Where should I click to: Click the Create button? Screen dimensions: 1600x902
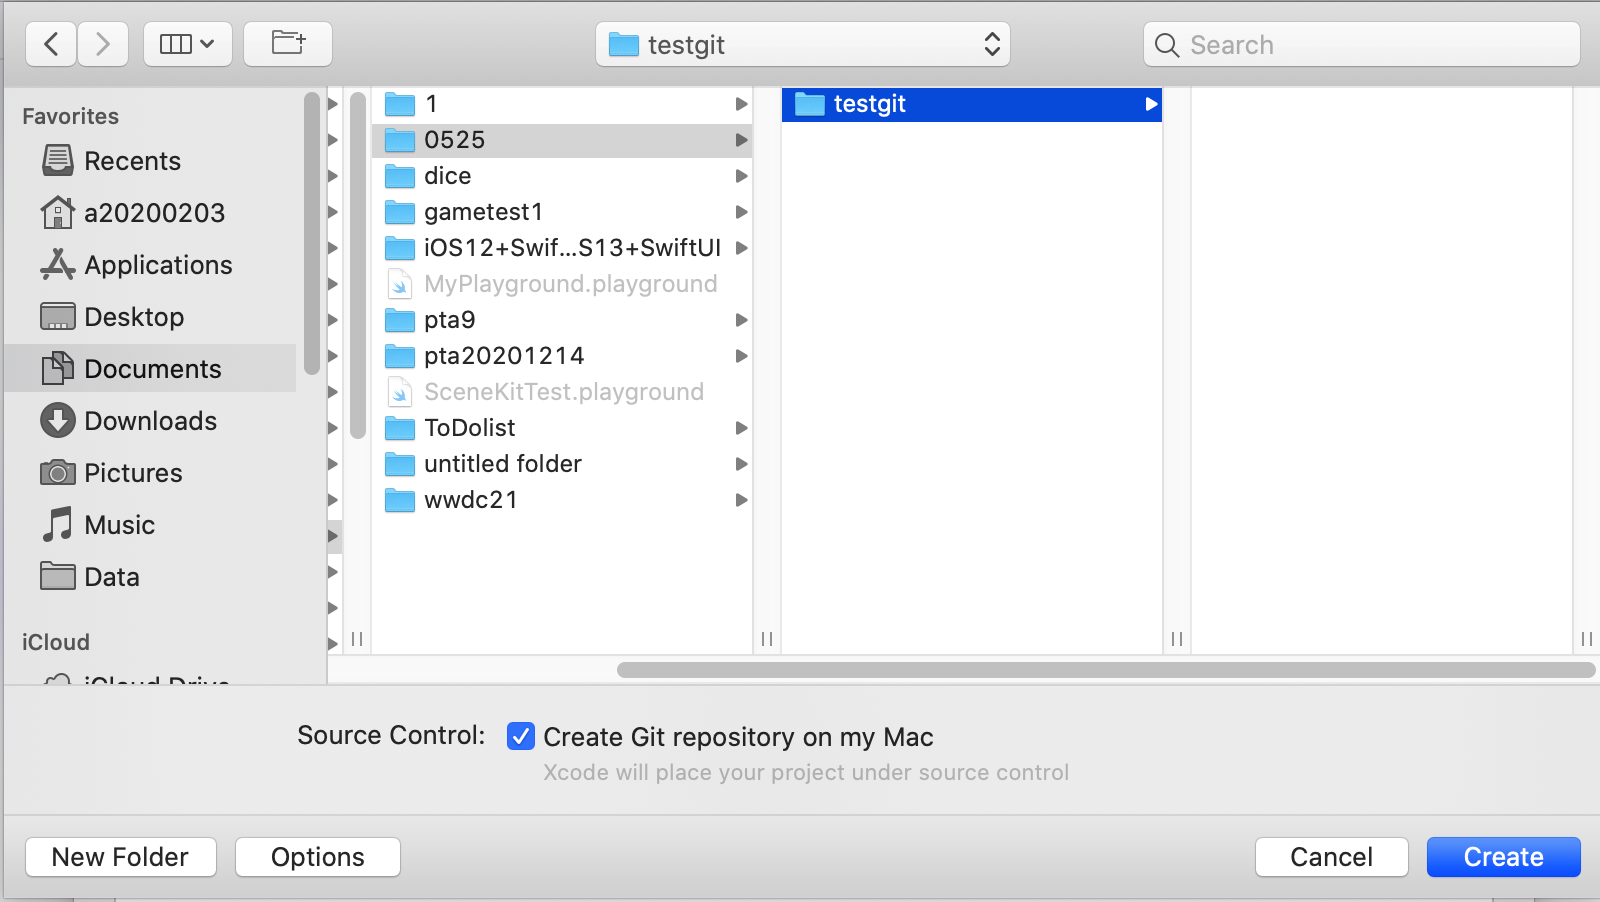click(x=1504, y=857)
